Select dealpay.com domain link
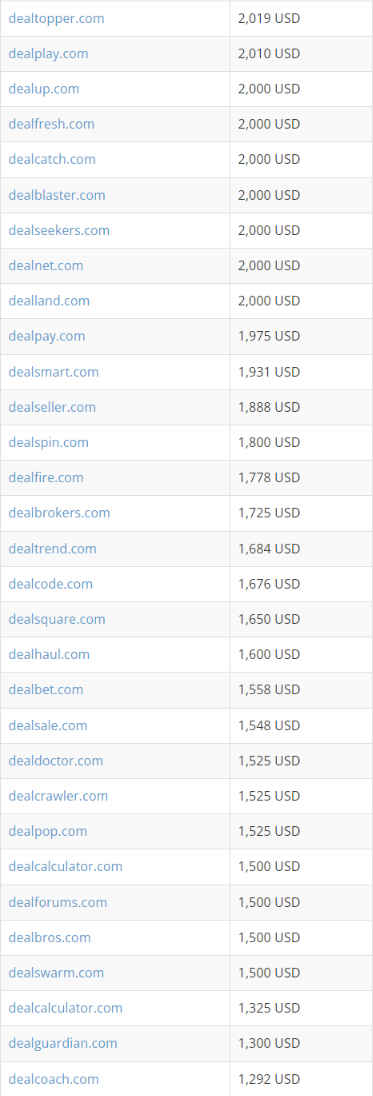This screenshot has height=1096, width=373. tap(47, 336)
